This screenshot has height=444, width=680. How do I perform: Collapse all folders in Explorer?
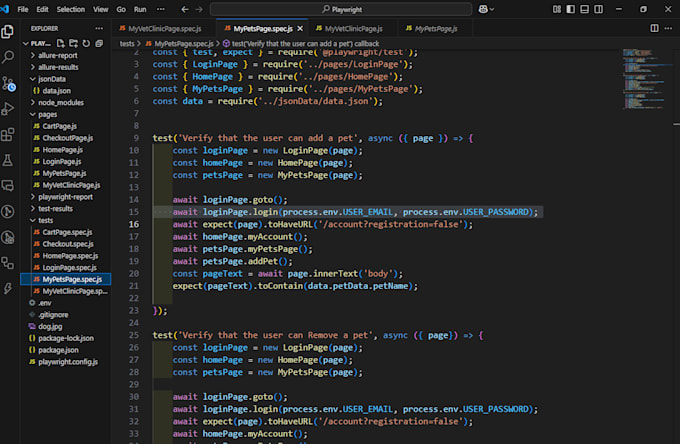[99, 43]
